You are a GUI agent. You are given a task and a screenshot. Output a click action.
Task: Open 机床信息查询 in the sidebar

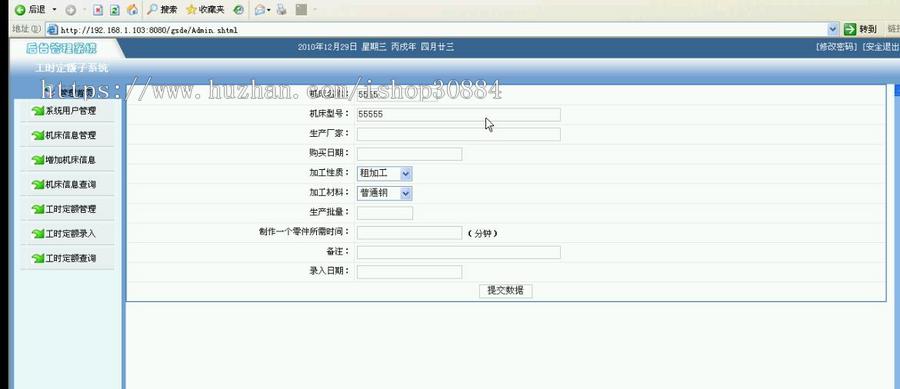click(70, 185)
